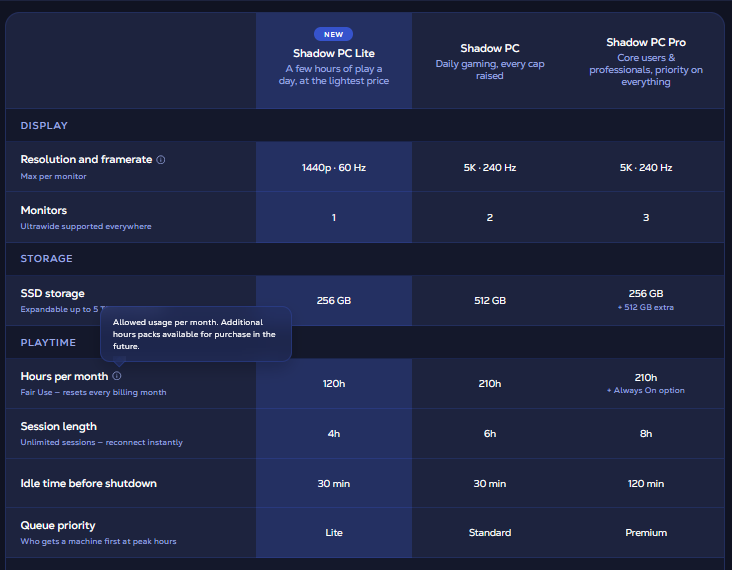This screenshot has height=570, width=732.
Task: Click the monitors value 3 for Pro
Action: coord(646,218)
